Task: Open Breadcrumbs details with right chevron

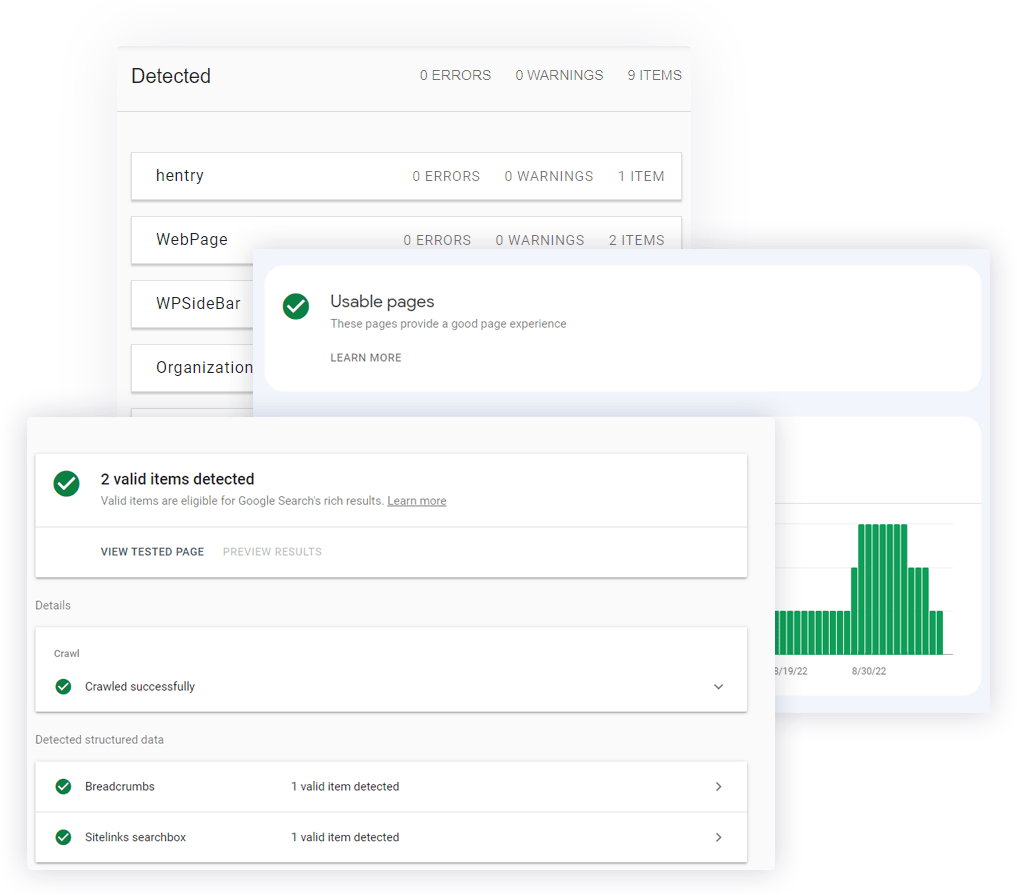Action: click(718, 786)
